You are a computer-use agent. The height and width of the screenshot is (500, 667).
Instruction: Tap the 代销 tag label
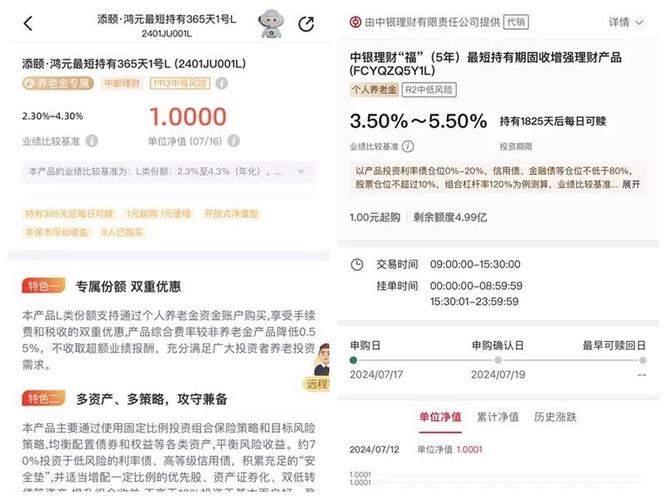[x=516, y=22]
